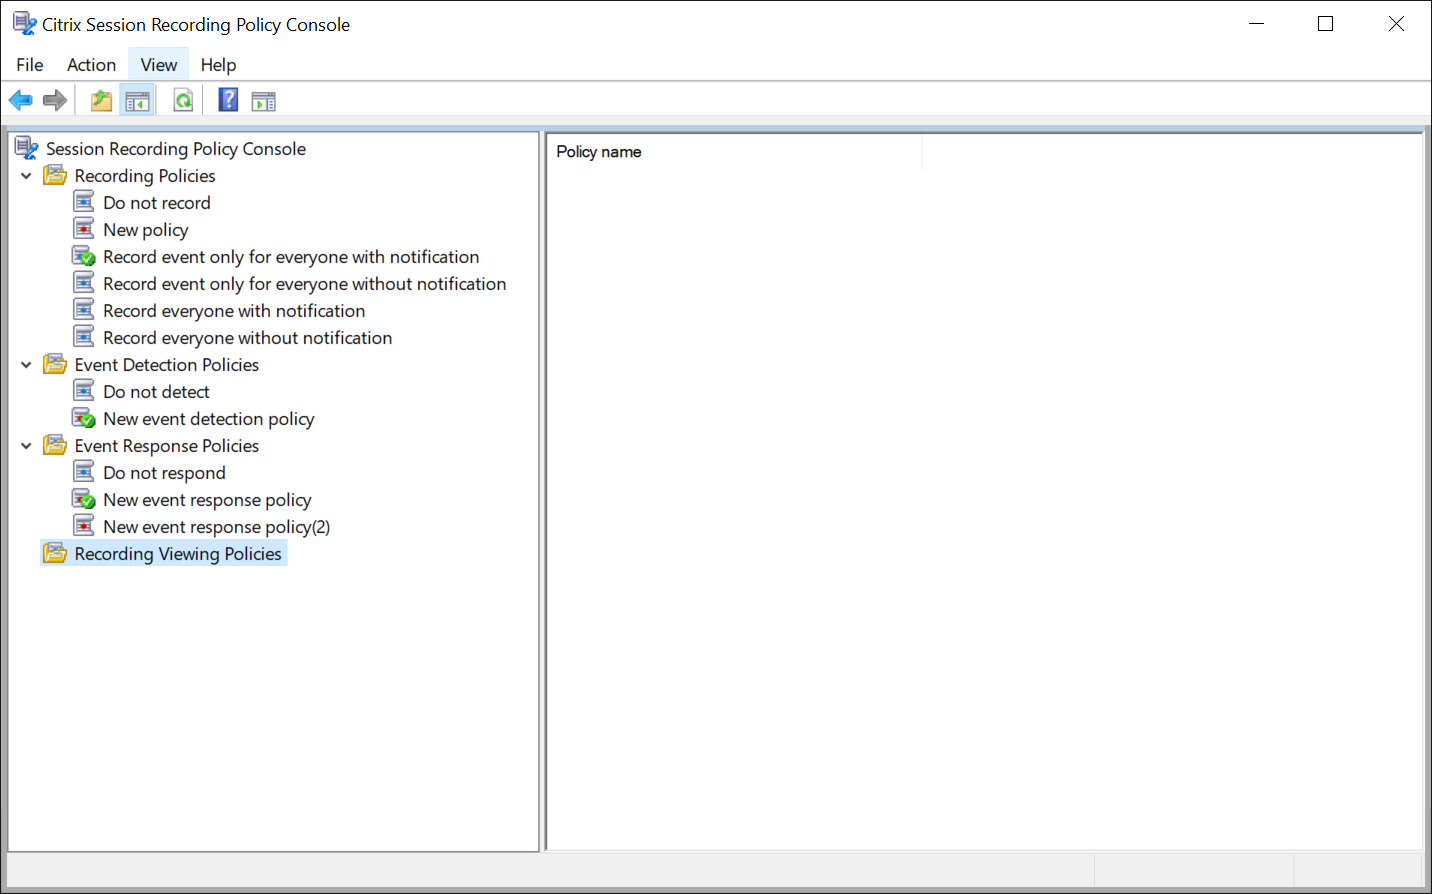
Task: Click the Back navigation arrow
Action: (20, 99)
